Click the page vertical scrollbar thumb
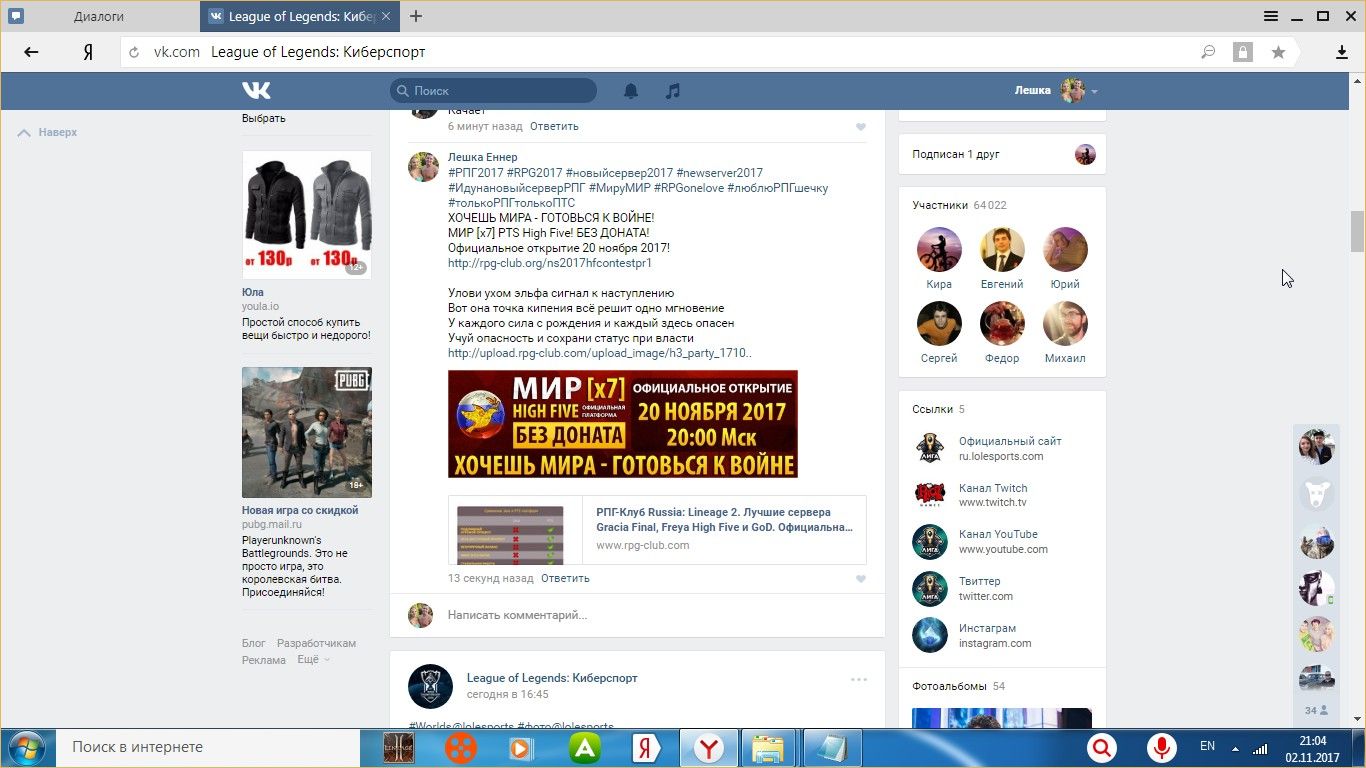 1357,232
